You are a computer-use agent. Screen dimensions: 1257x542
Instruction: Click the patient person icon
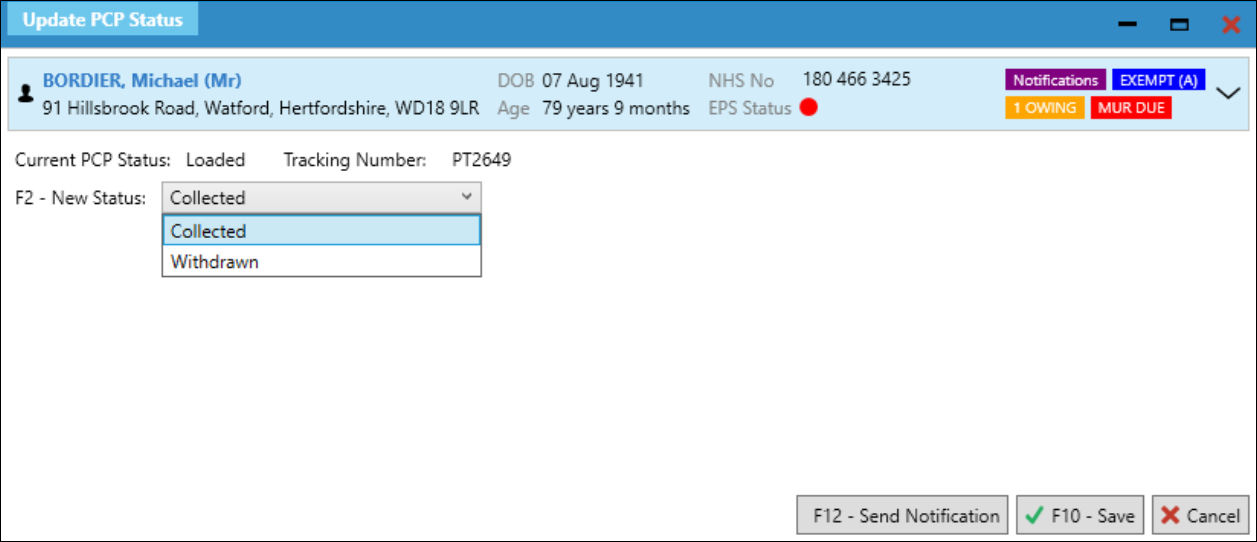26,93
